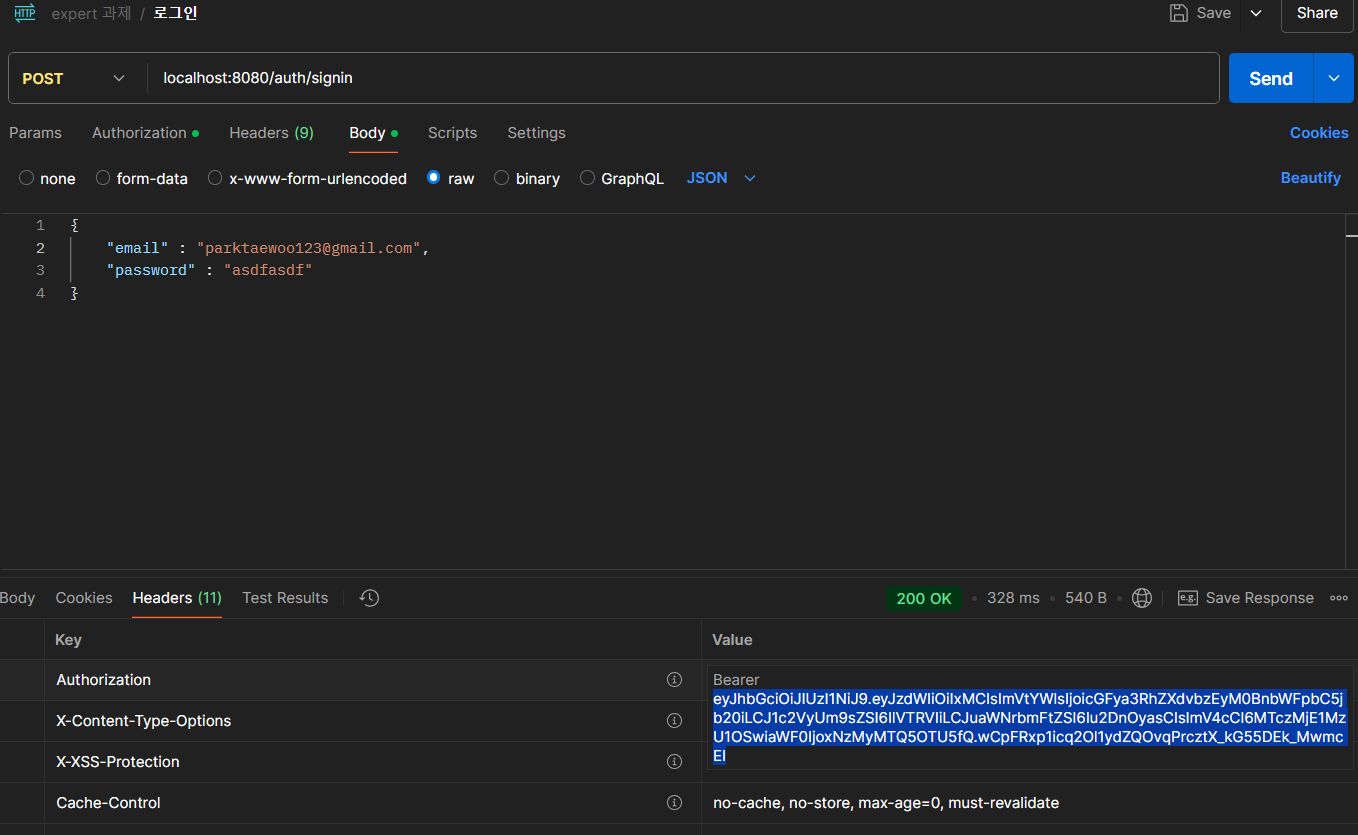Open the response more options ellipsis
The image size is (1358, 835).
(x=1339, y=598)
